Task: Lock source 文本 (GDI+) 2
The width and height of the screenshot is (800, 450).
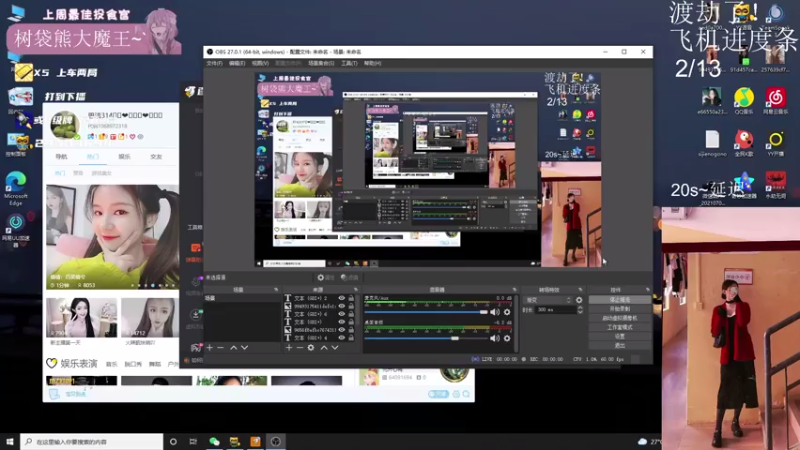Action: tap(351, 298)
